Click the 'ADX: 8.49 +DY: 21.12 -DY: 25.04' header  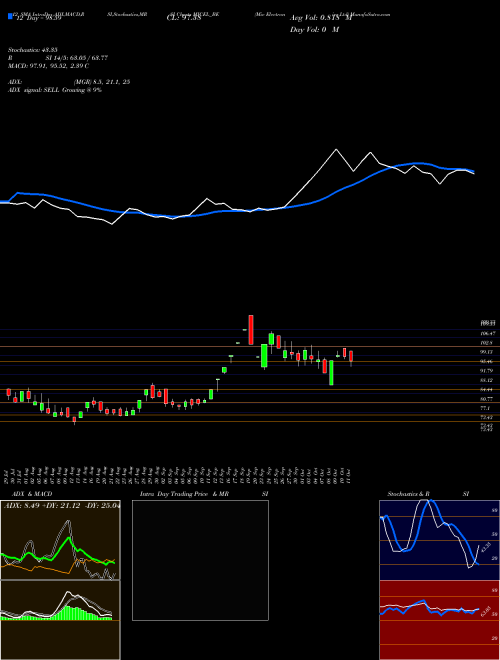[x=62, y=506]
